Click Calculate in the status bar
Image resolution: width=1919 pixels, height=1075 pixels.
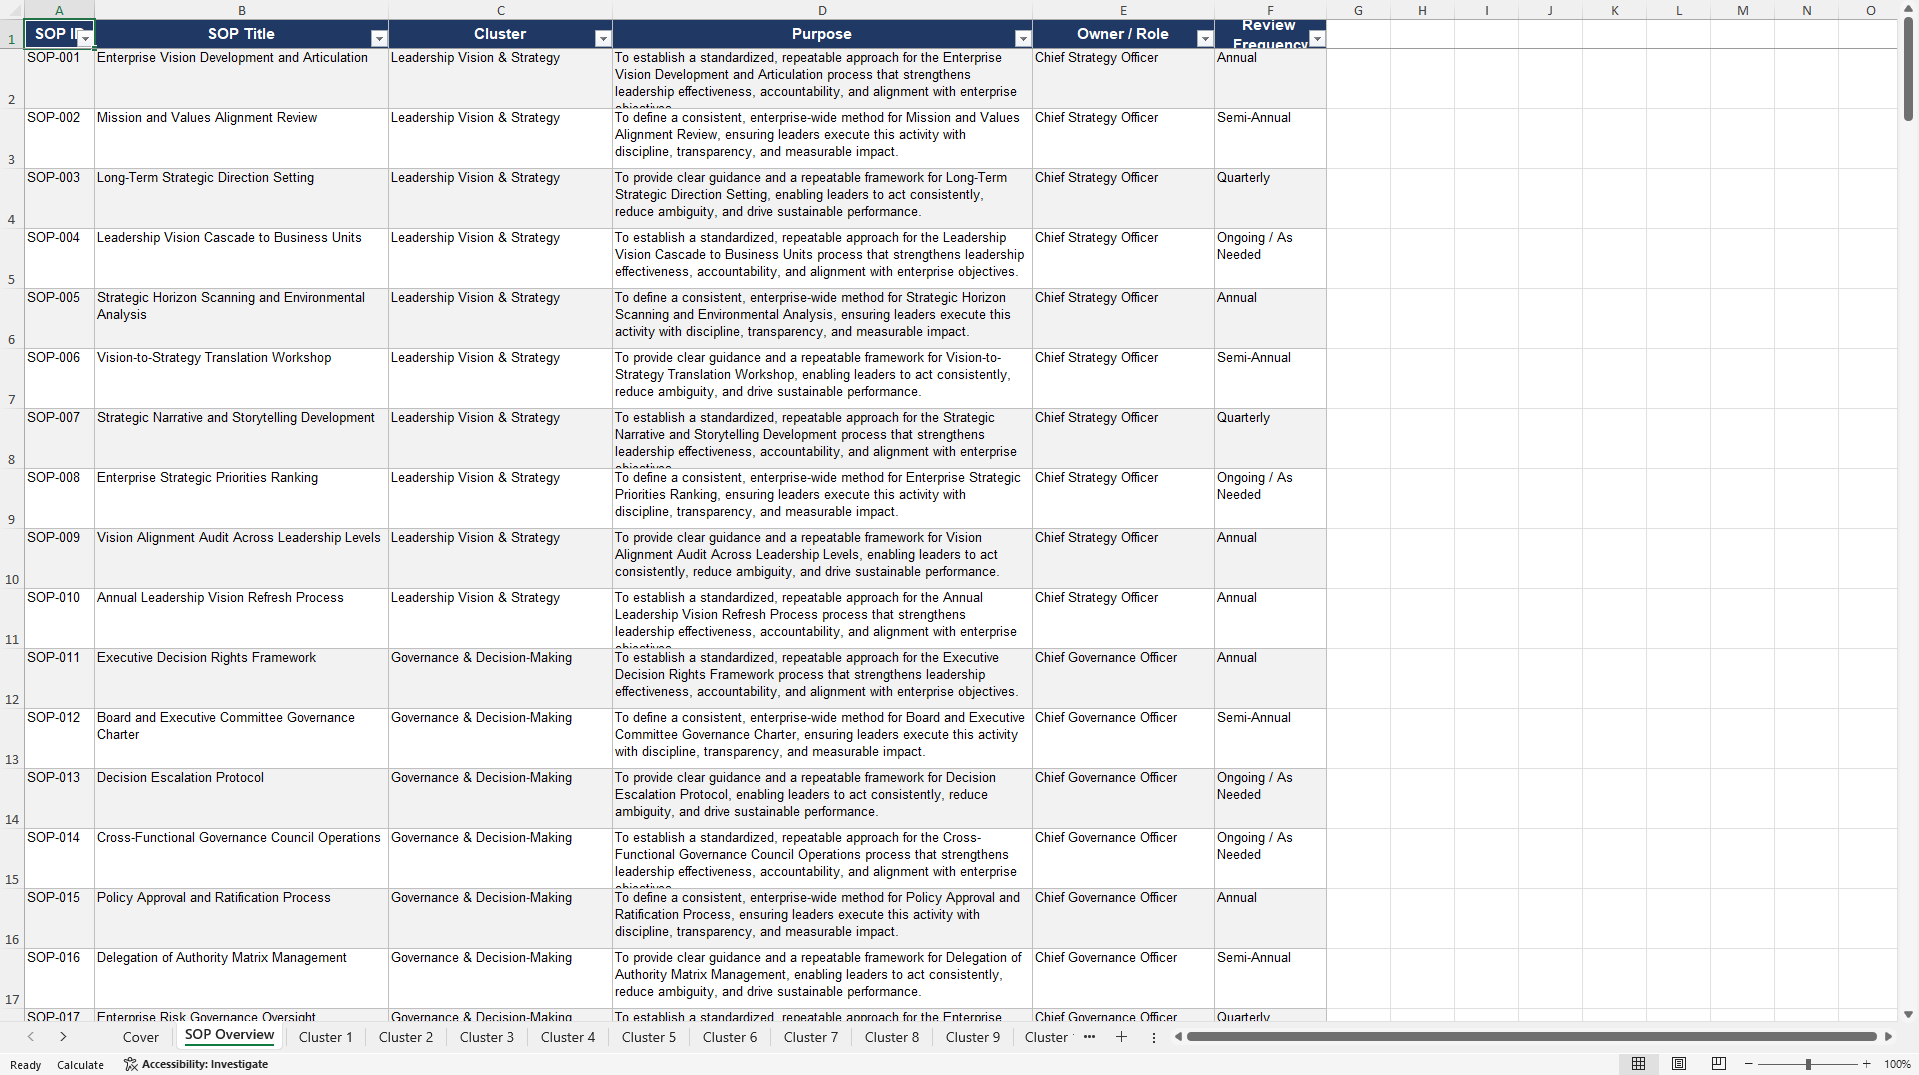click(80, 1065)
